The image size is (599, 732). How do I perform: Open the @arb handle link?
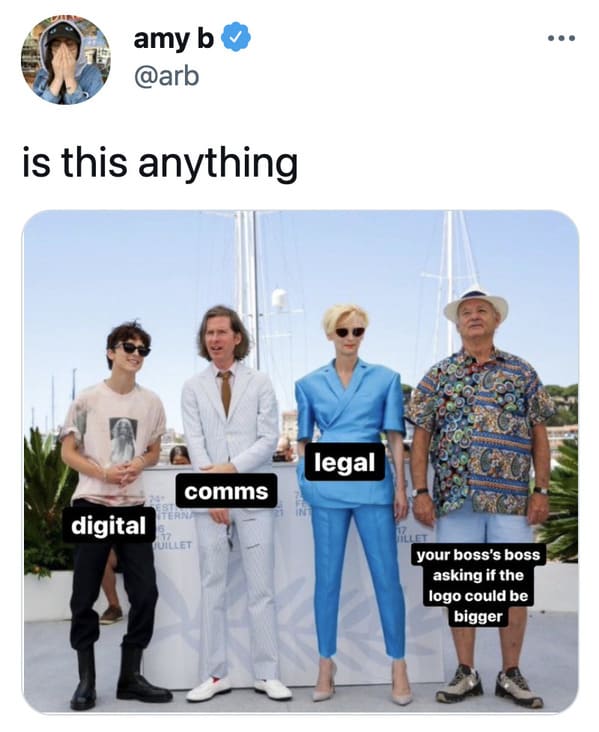(166, 77)
